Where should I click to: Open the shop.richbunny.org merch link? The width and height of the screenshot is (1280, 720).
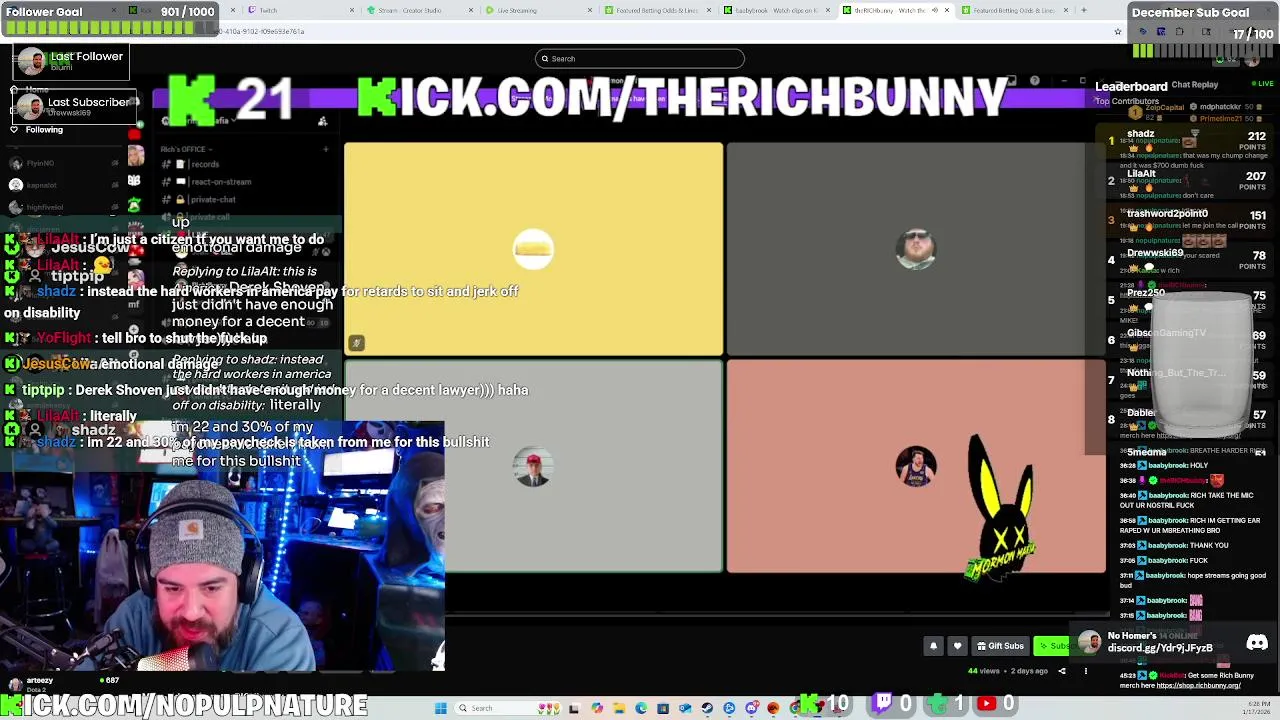click(x=1198, y=686)
